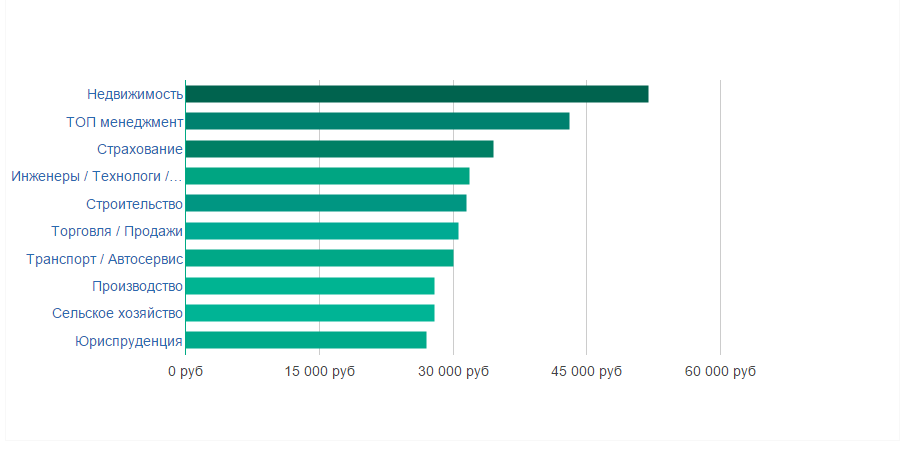Click the Строительство salary bar
Viewport: 908px width, 474px height.
click(326, 203)
